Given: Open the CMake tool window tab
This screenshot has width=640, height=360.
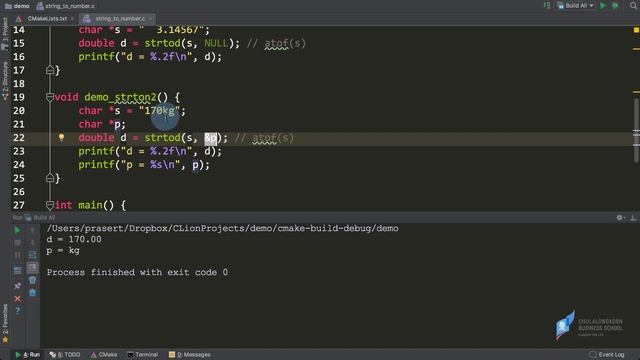Looking at the screenshot, I should pyautogui.click(x=104, y=355).
